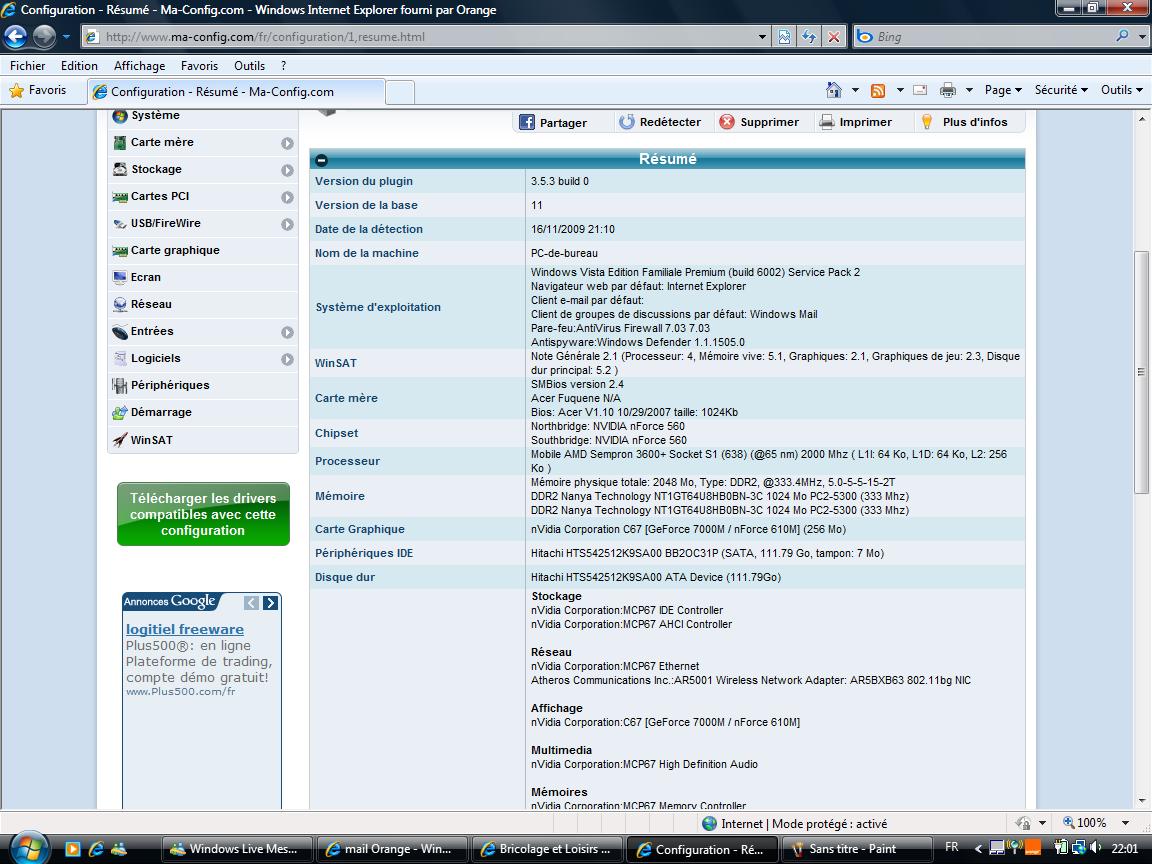
Task: Click the Plus d'infos button
Action: [x=964, y=122]
